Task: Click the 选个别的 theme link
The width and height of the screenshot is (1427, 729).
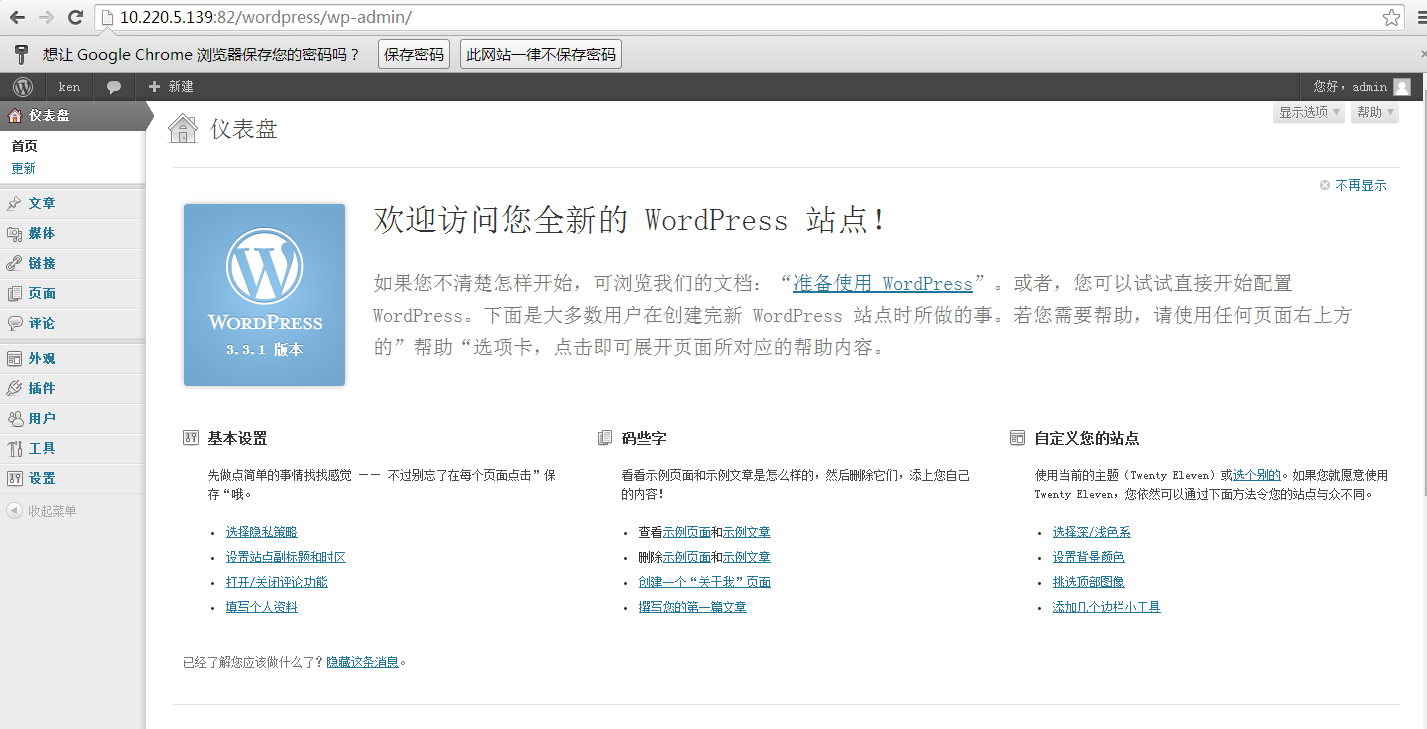Action: pyautogui.click(x=1257, y=475)
